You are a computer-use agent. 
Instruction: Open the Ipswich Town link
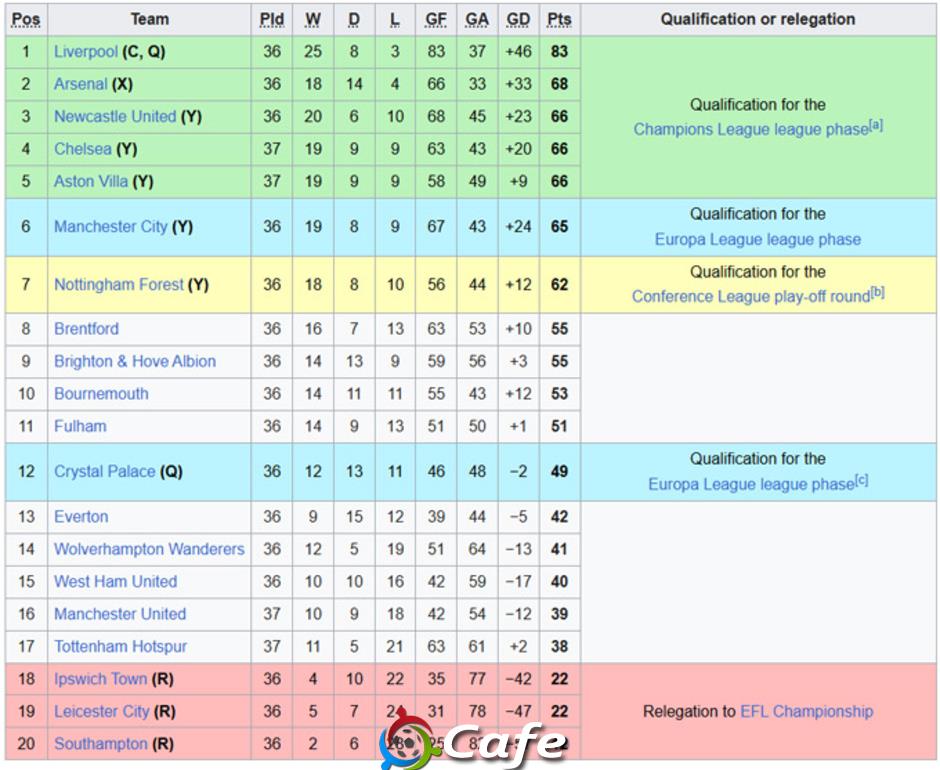(100, 679)
